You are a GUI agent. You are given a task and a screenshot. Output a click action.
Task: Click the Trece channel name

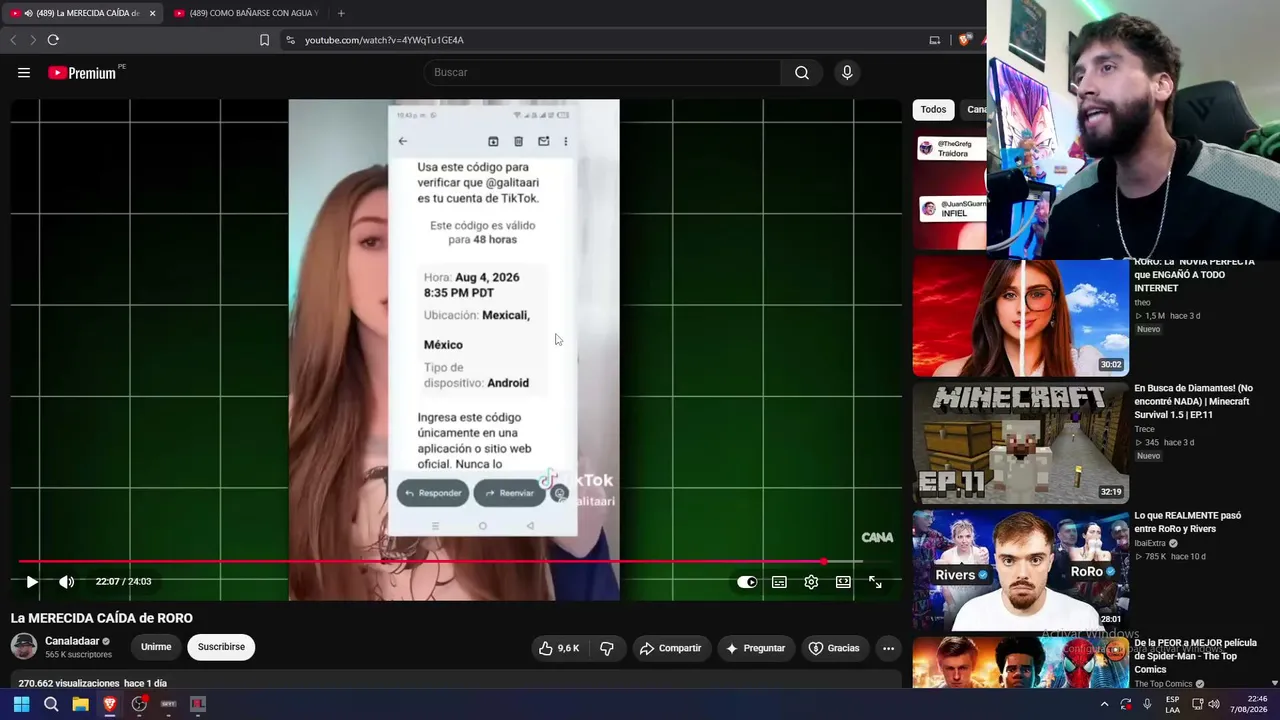click(1144, 429)
